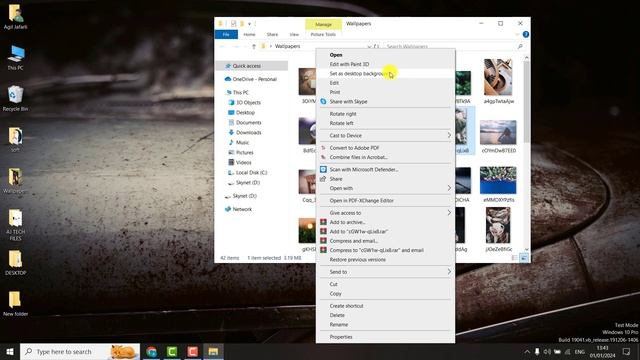Switch to the View ribbon tab
640x360 pixels.
pos(294,35)
